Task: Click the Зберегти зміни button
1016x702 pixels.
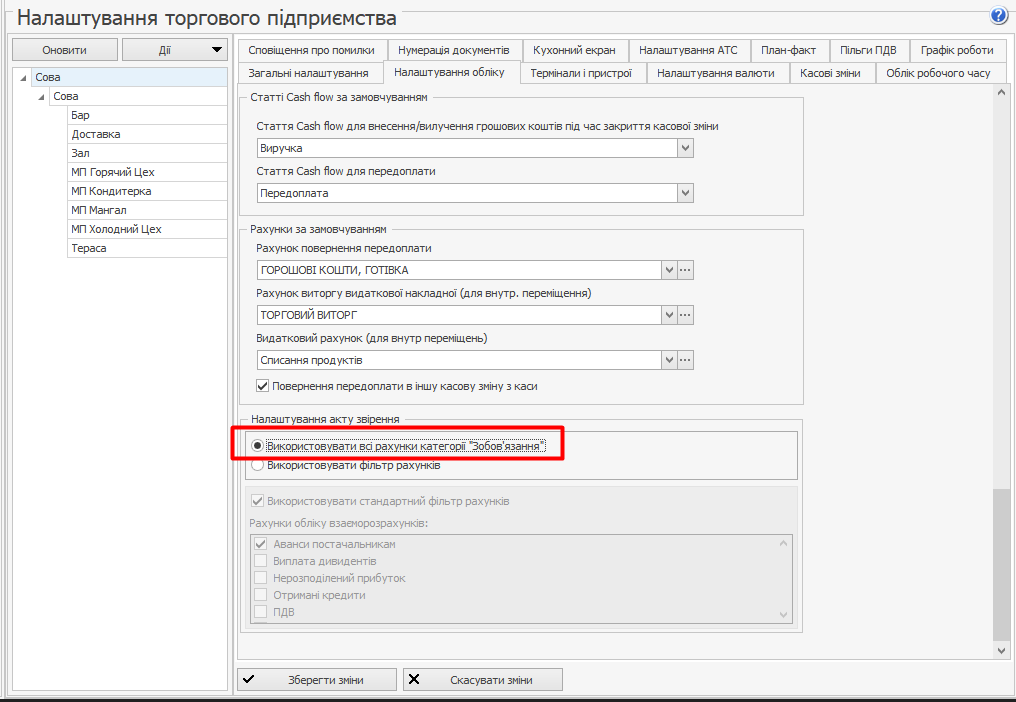Action: pyautogui.click(x=317, y=680)
